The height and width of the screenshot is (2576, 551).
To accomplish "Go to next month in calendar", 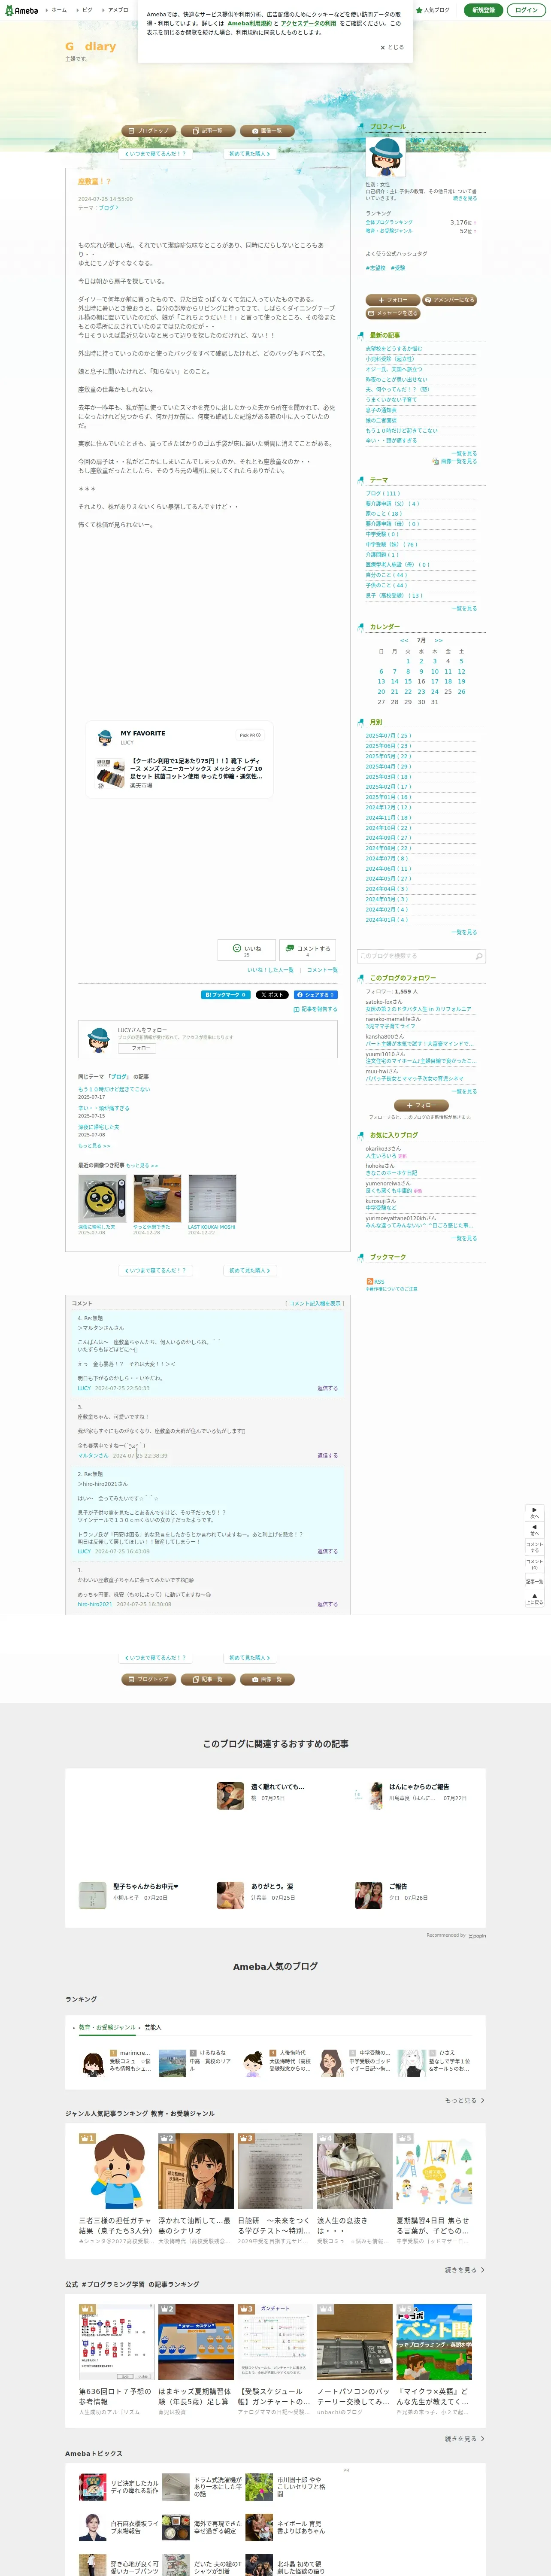I will click(x=438, y=640).
